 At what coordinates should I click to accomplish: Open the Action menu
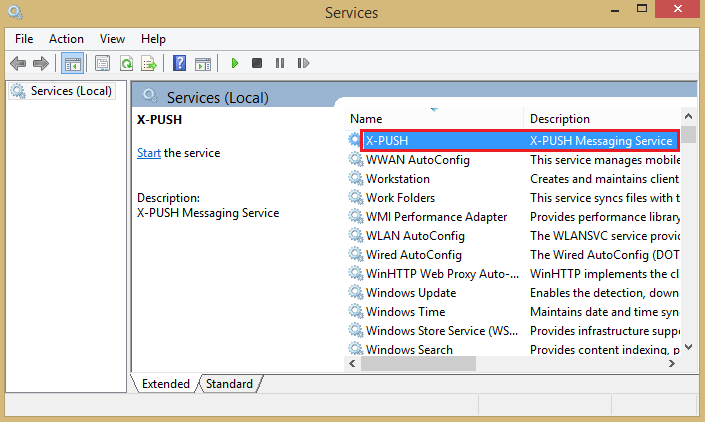[x=66, y=39]
